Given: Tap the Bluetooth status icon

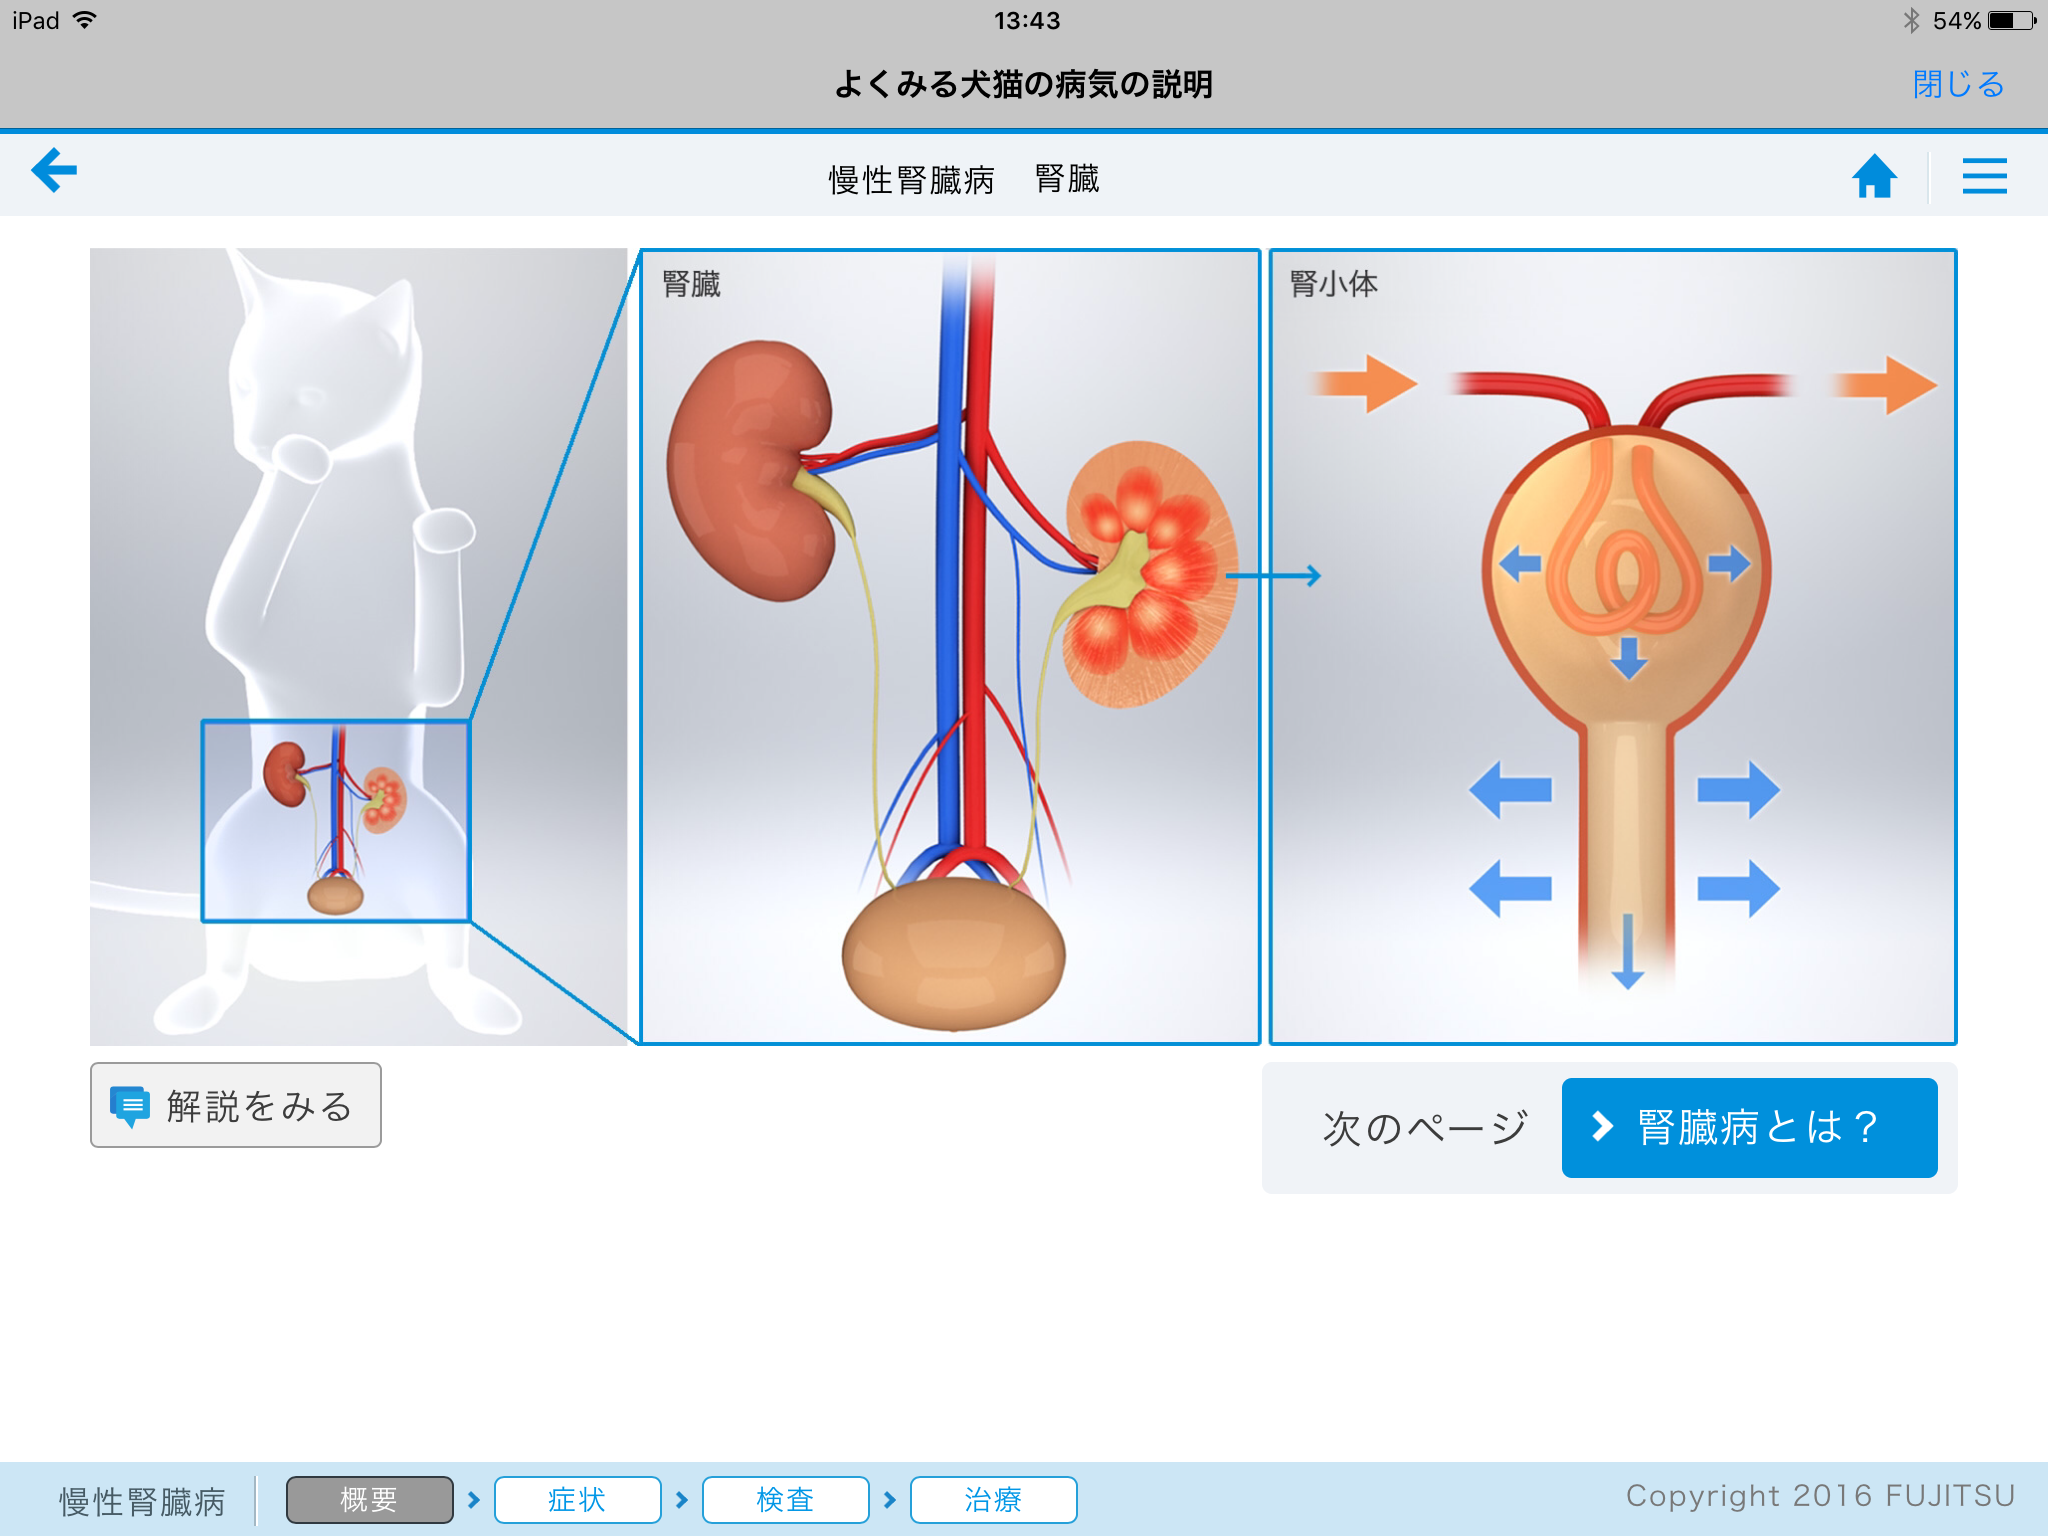Looking at the screenshot, I should tap(1912, 20).
